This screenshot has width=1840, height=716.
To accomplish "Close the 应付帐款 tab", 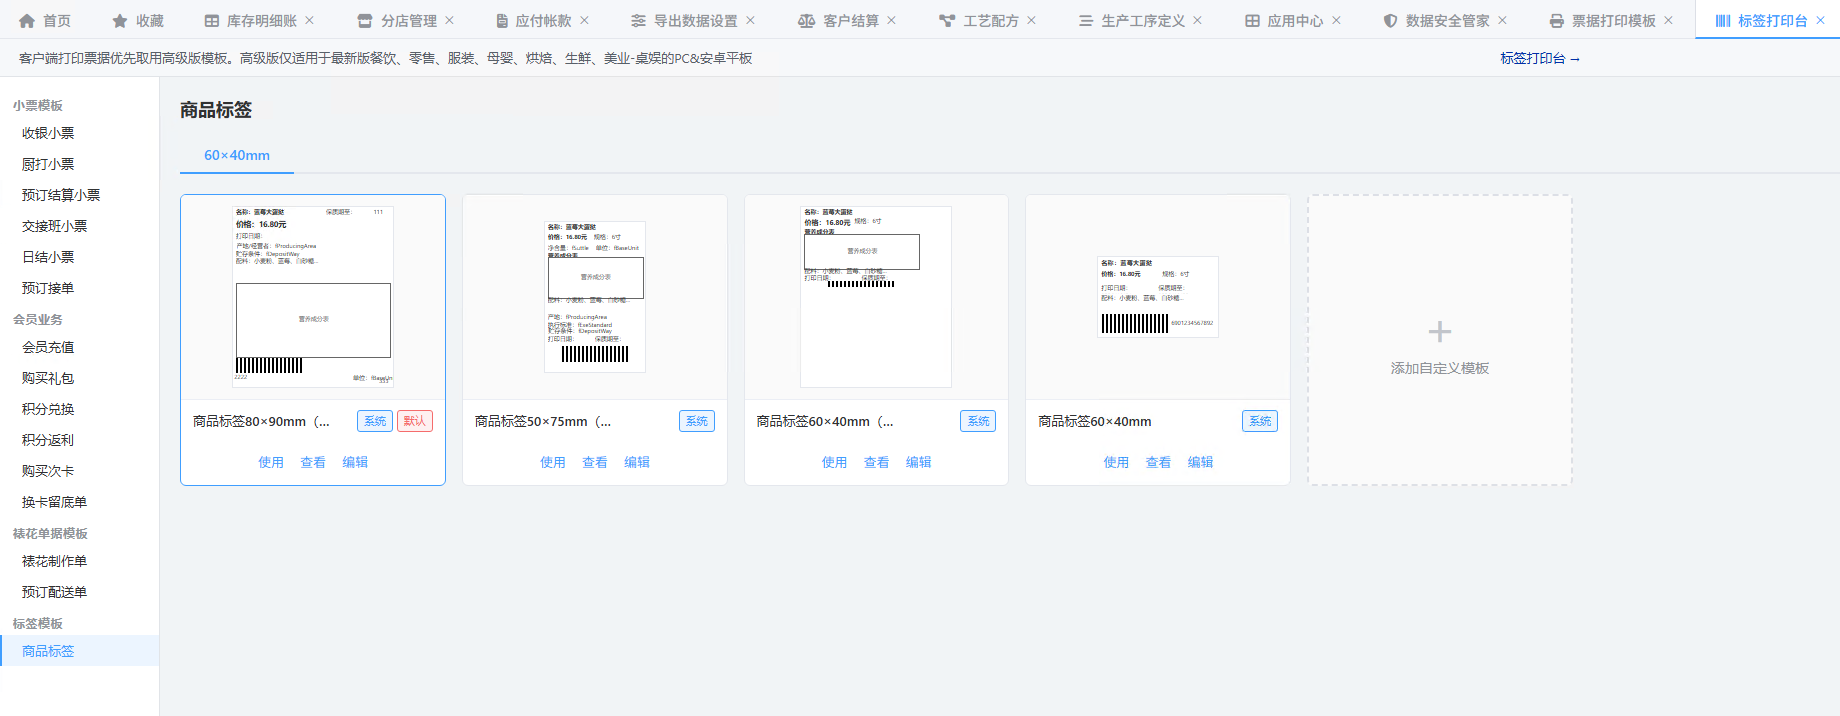I will click(584, 20).
